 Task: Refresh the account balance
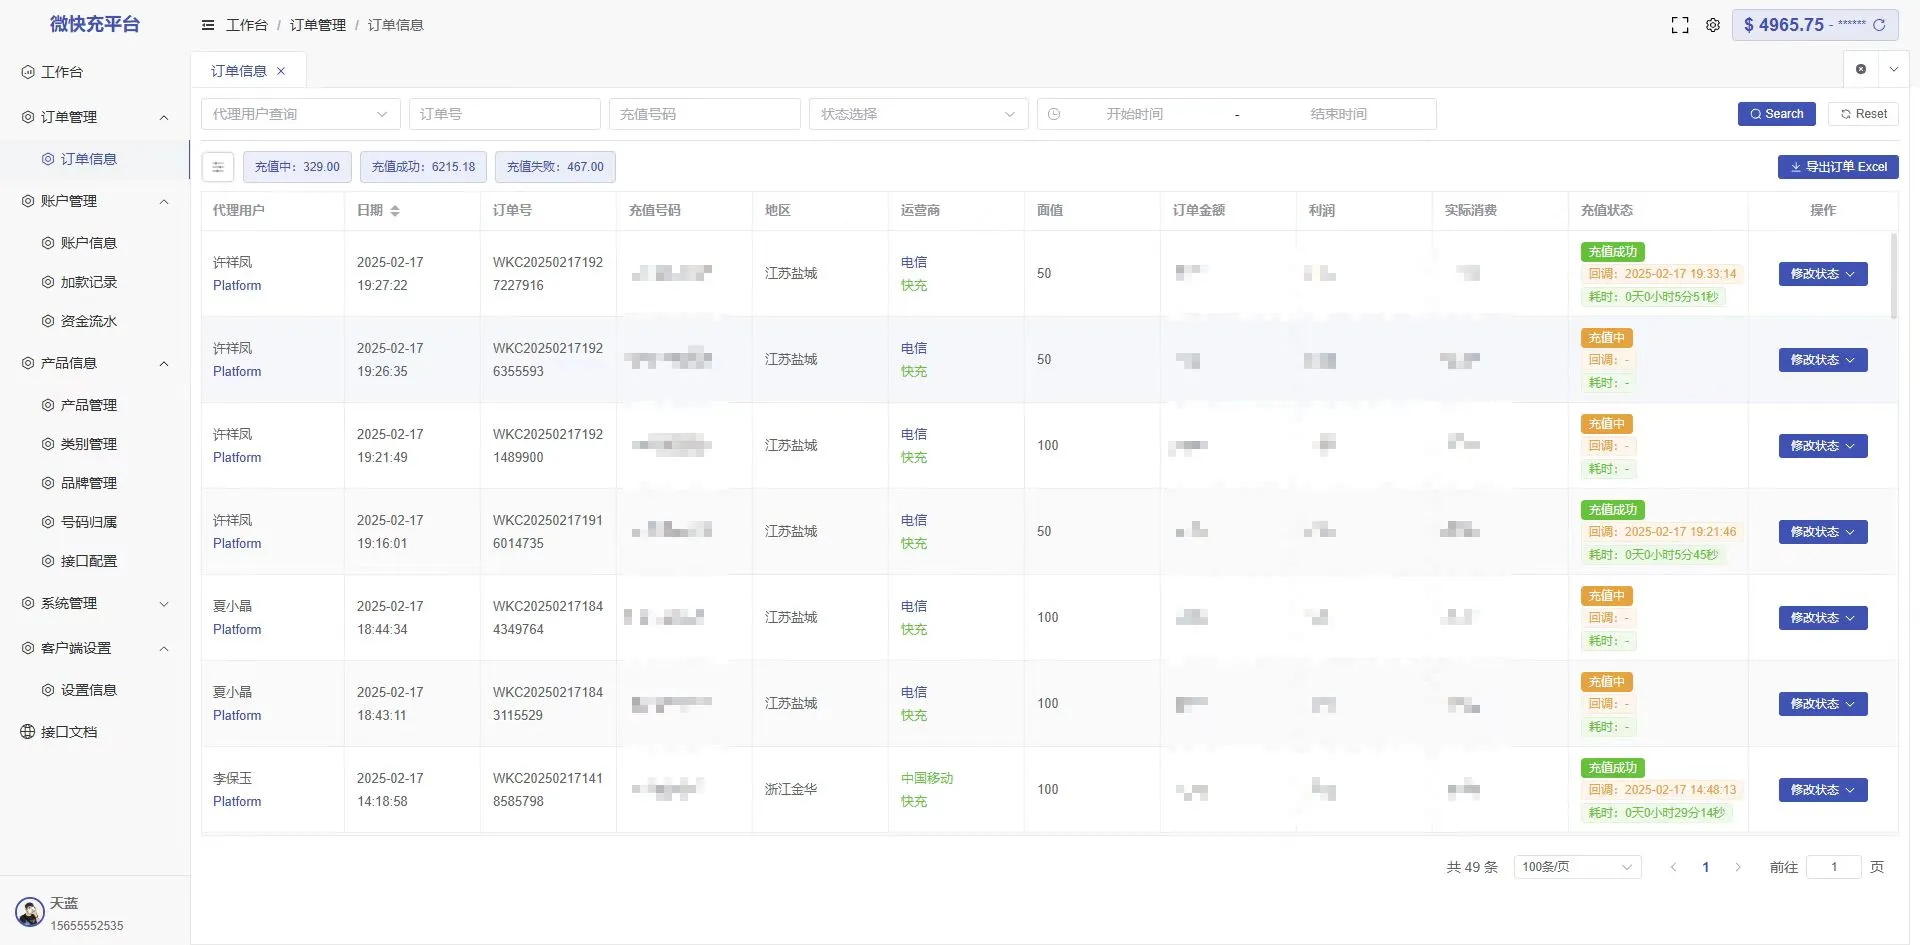[1879, 25]
